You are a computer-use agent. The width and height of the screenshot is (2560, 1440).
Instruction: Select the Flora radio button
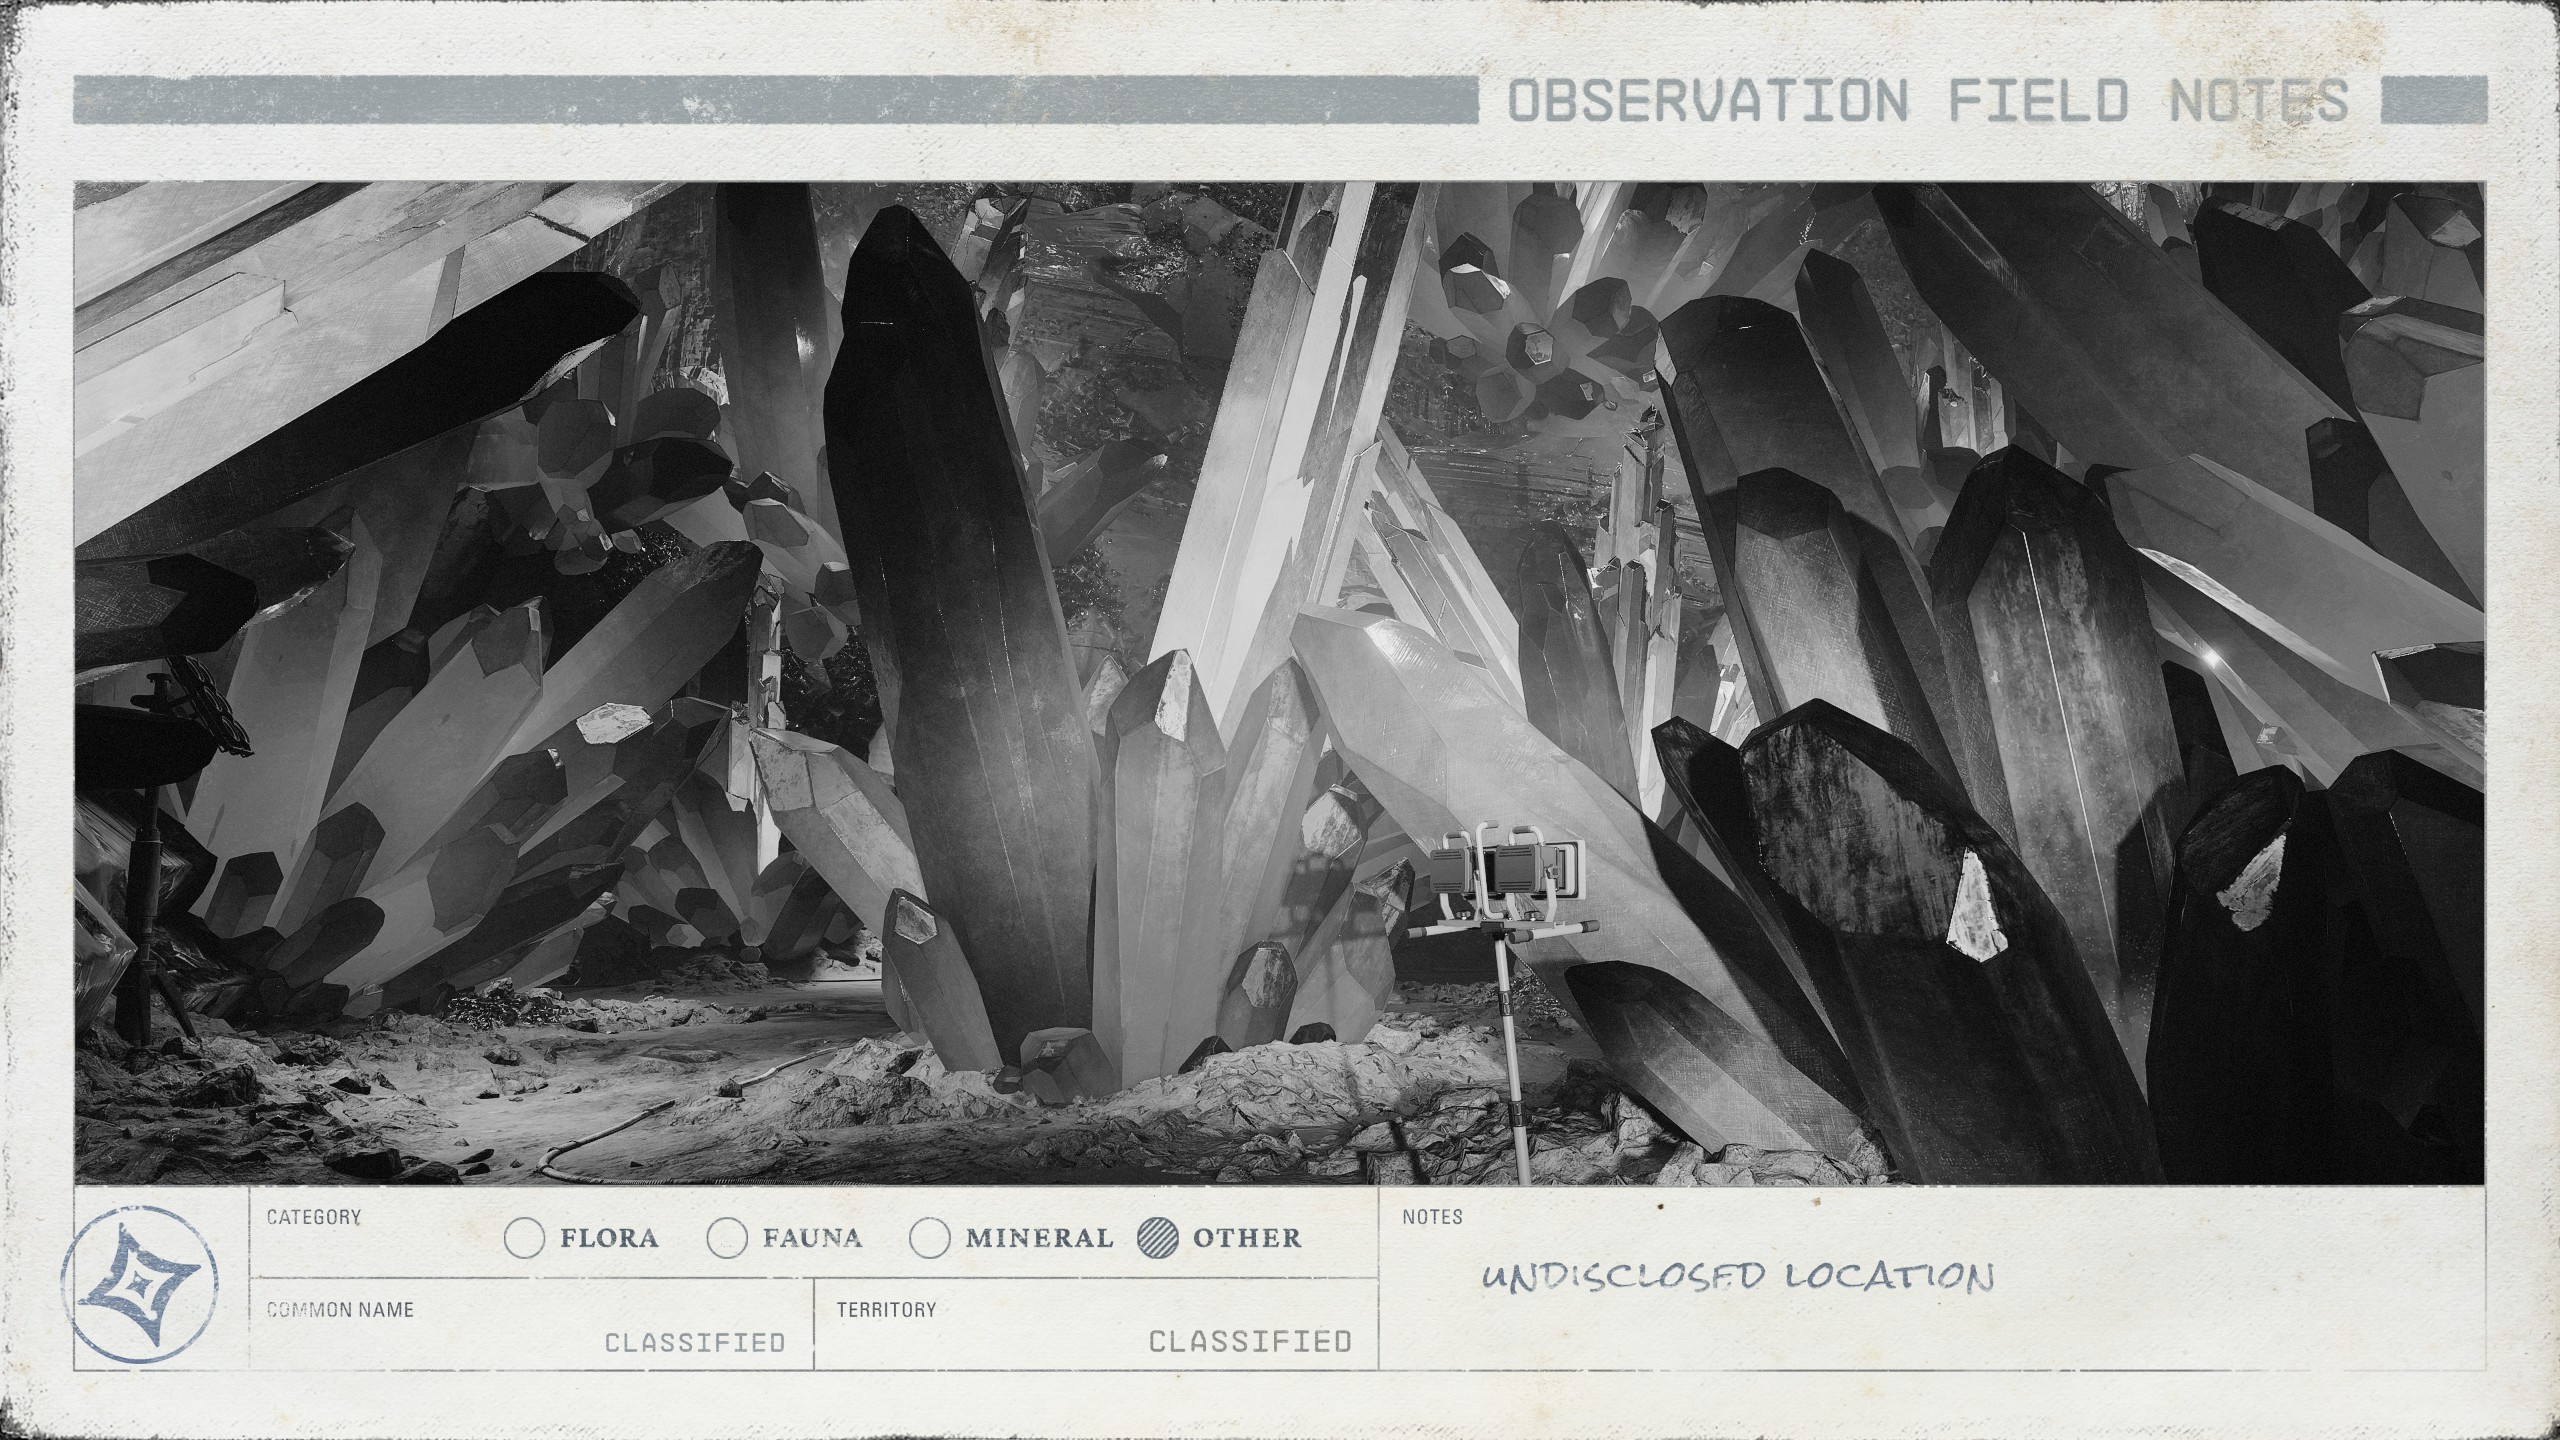click(x=524, y=1238)
